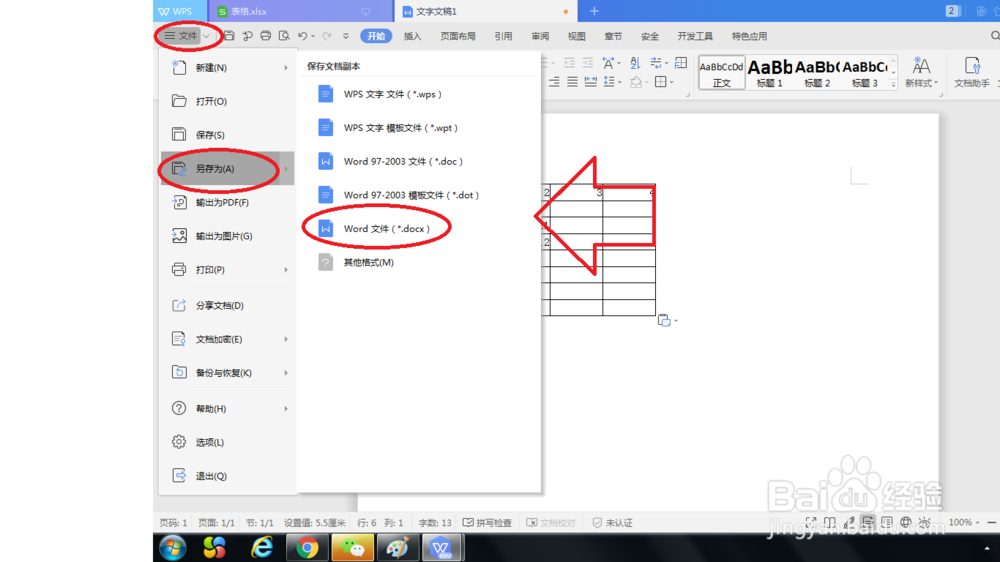This screenshot has height=562, width=1000.
Task: Click the undo arrow icon
Action: tap(303, 36)
